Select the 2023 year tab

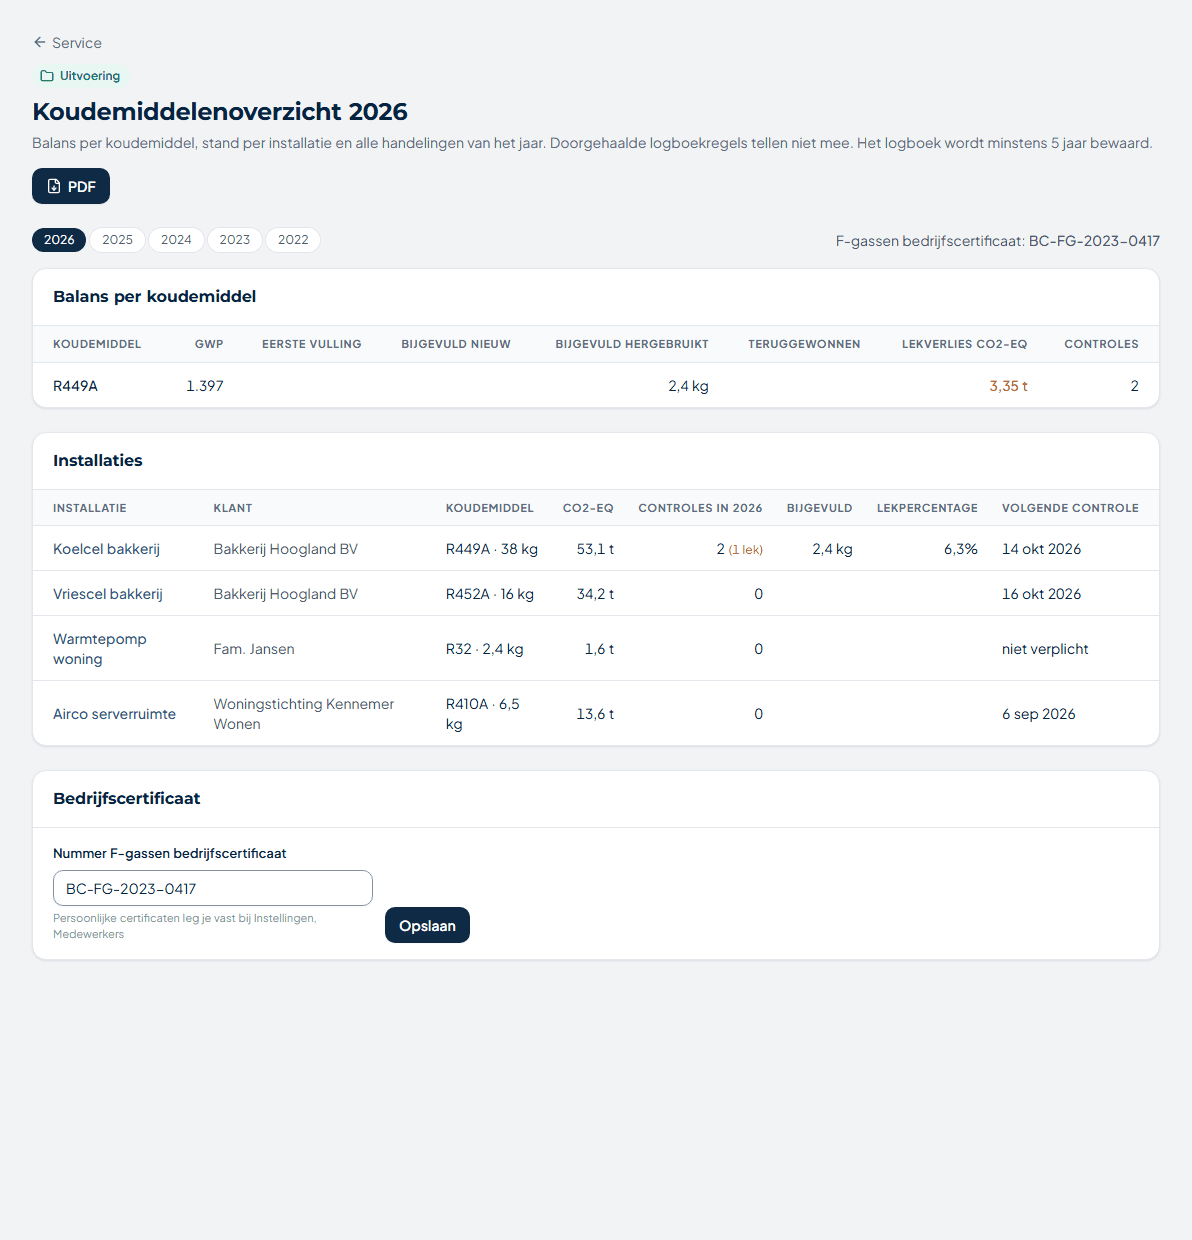[235, 240]
